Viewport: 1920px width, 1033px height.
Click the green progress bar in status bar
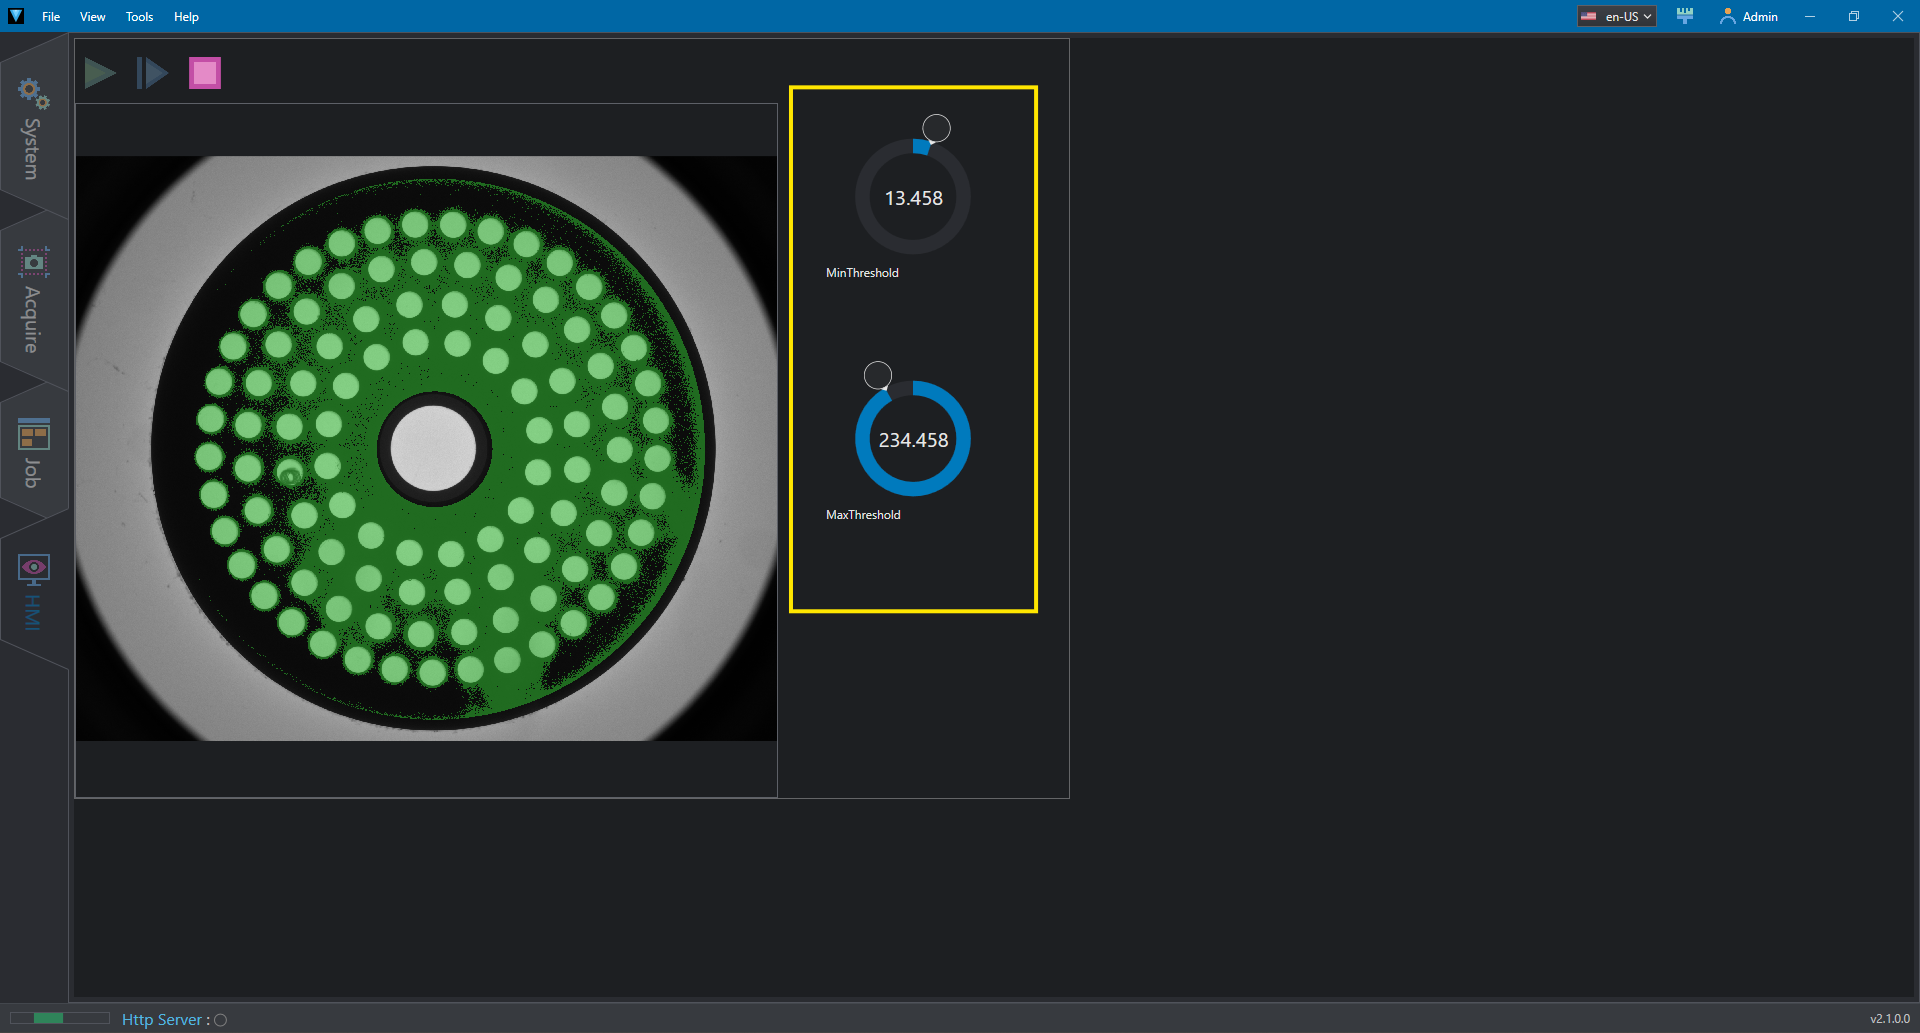tap(59, 1018)
